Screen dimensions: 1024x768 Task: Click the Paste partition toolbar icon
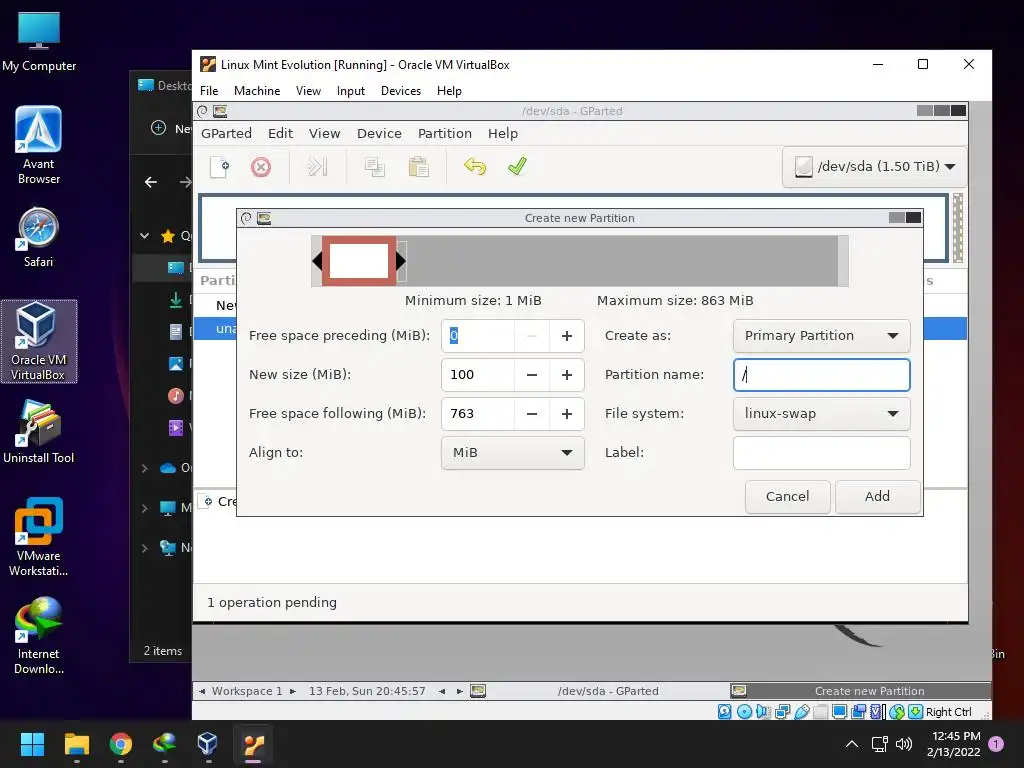click(x=419, y=167)
